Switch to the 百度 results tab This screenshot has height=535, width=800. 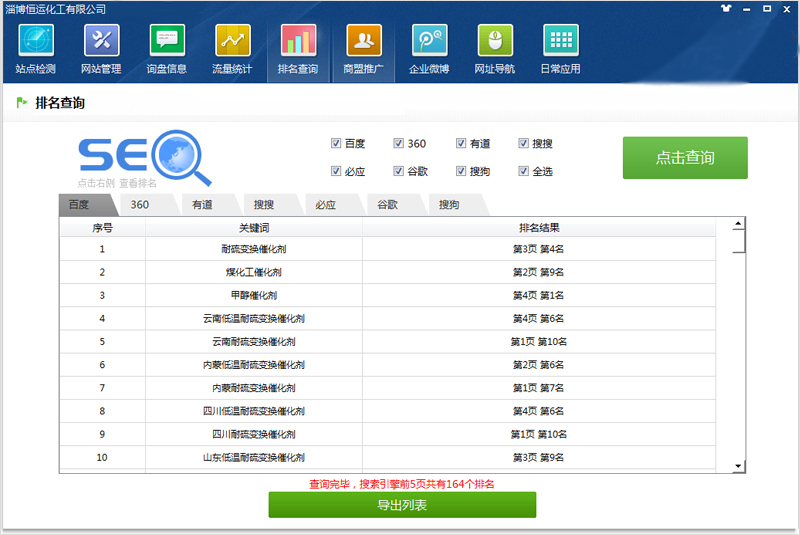(x=87, y=205)
